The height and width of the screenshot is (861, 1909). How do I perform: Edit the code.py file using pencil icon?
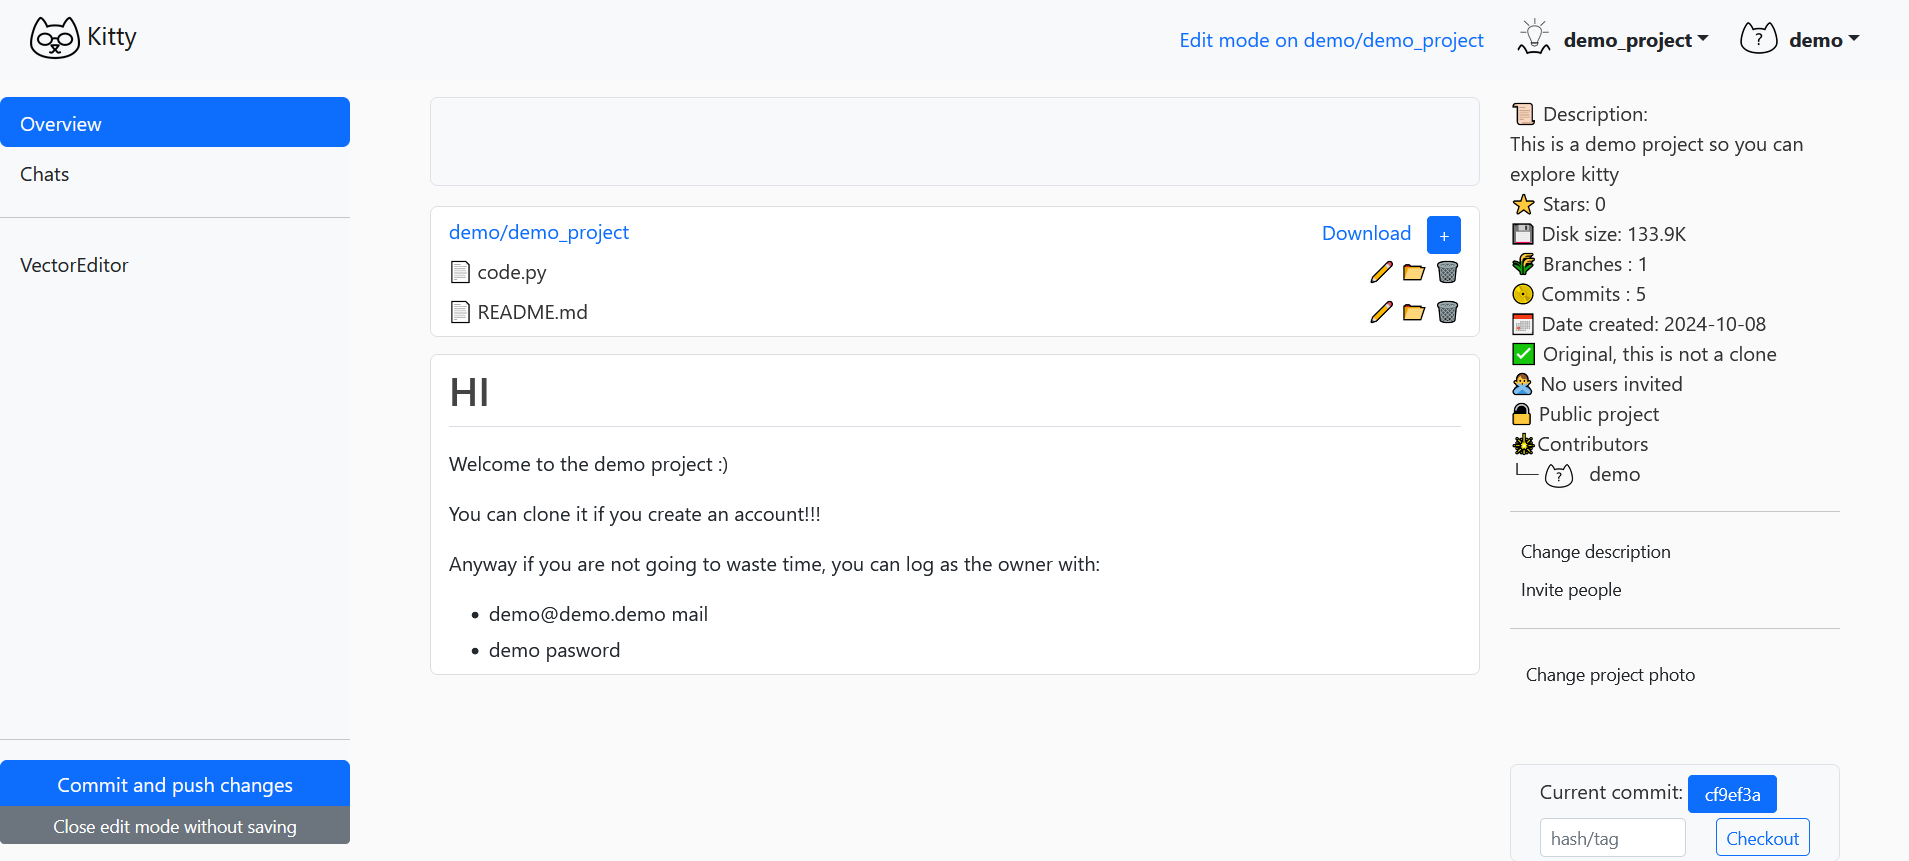1381,271
